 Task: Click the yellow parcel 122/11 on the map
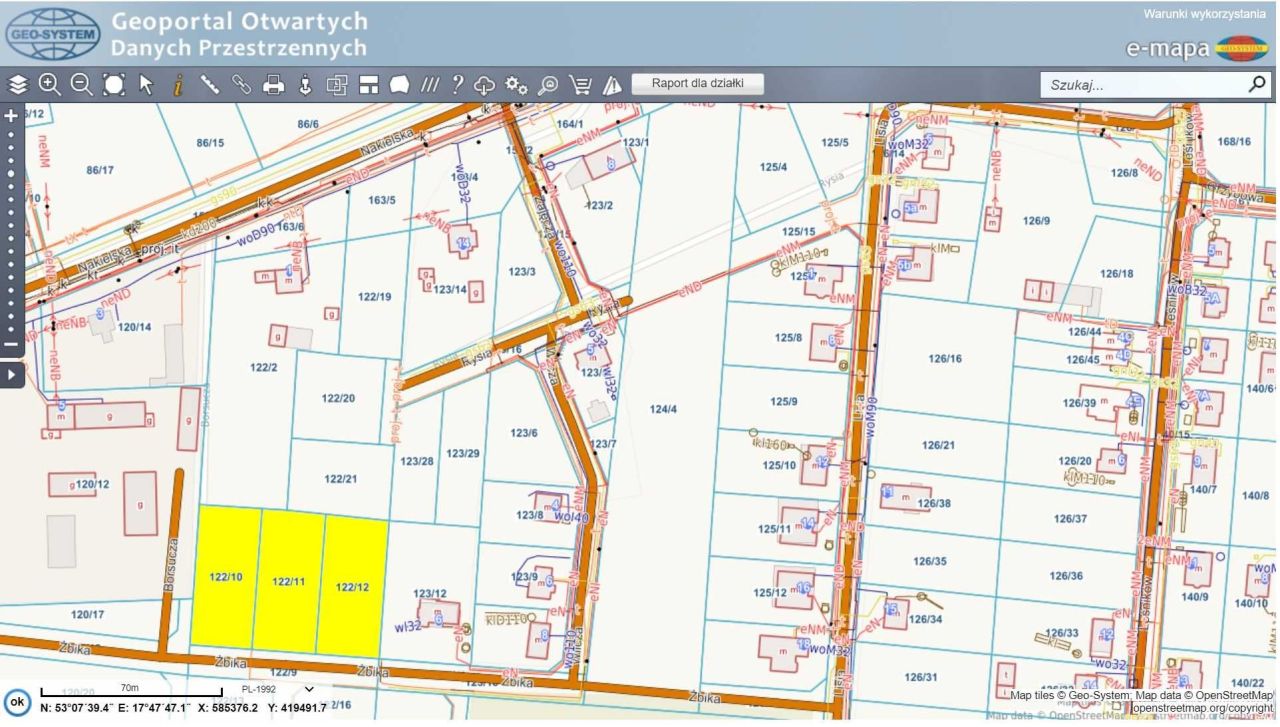pyautogui.click(x=288, y=580)
